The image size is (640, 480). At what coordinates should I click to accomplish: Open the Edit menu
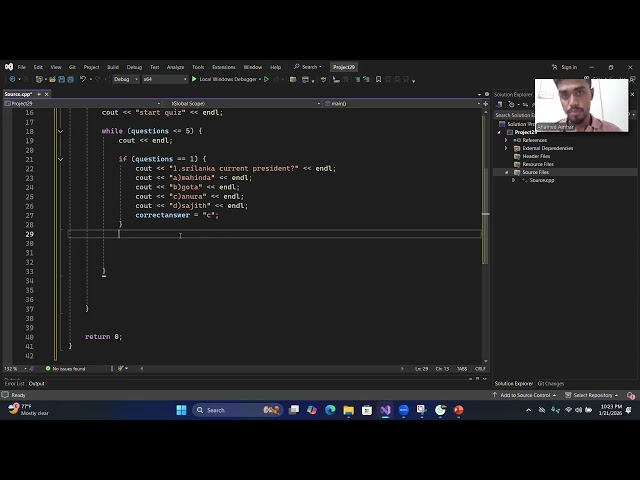coord(38,67)
